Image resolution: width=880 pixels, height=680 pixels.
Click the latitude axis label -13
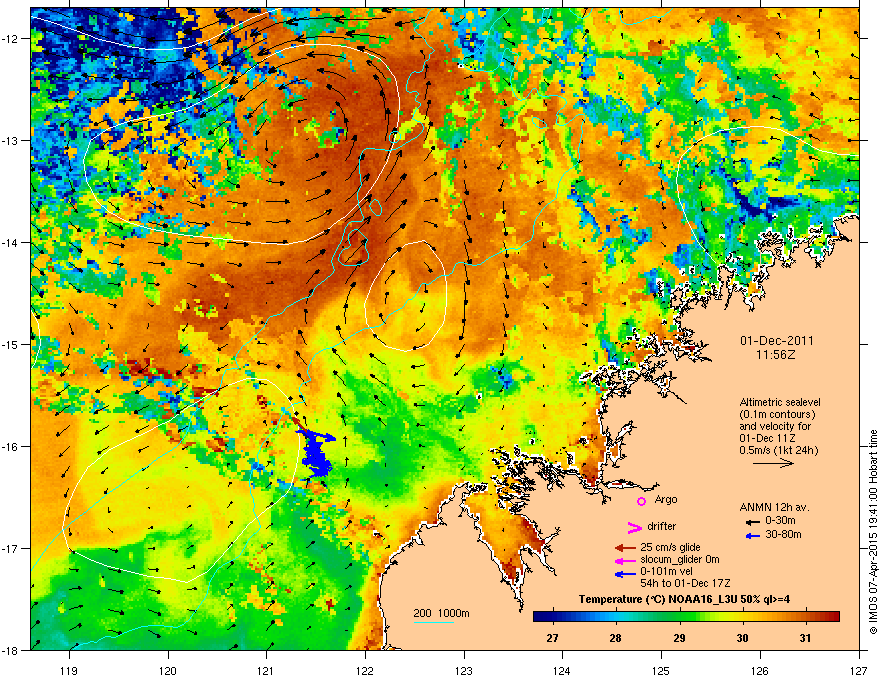click(11, 141)
